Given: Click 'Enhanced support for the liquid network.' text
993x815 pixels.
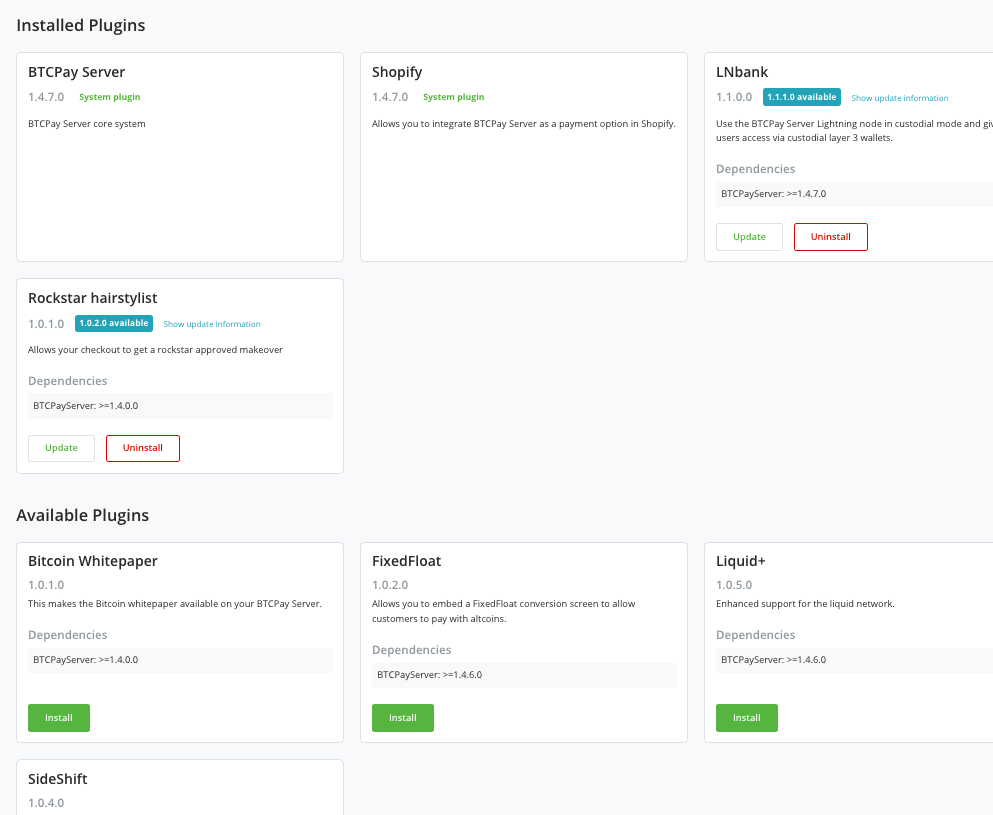Looking at the screenshot, I should [x=806, y=604].
